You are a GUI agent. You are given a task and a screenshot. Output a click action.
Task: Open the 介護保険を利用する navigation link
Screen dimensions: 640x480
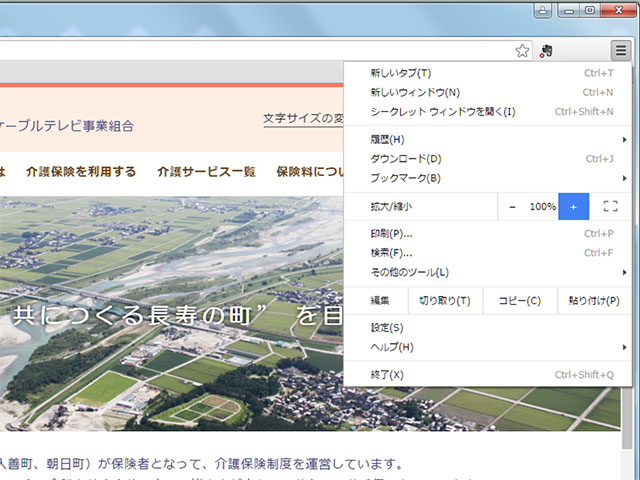(x=81, y=172)
